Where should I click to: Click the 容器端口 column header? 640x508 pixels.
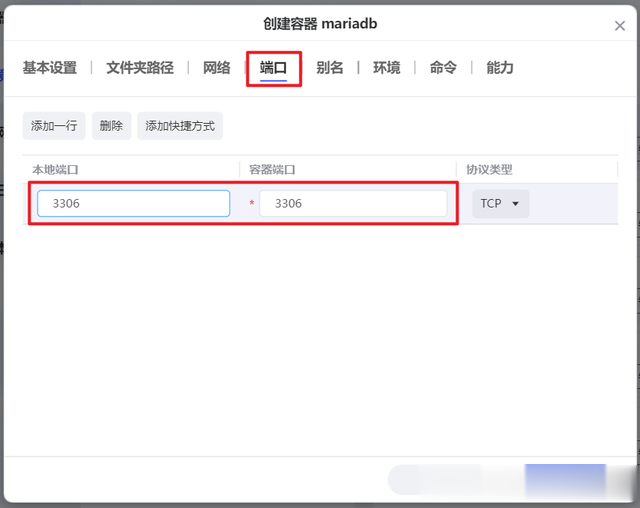point(272,170)
